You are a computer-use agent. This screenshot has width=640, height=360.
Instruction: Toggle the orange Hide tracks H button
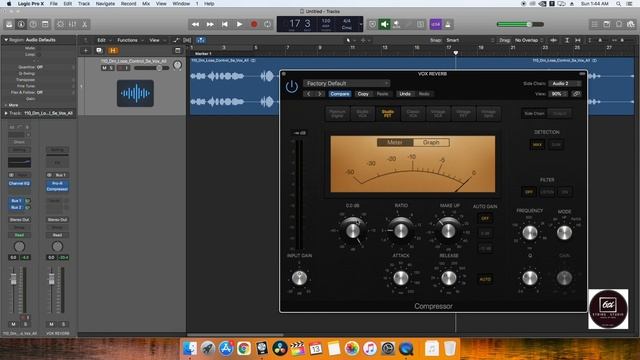tap(113, 51)
